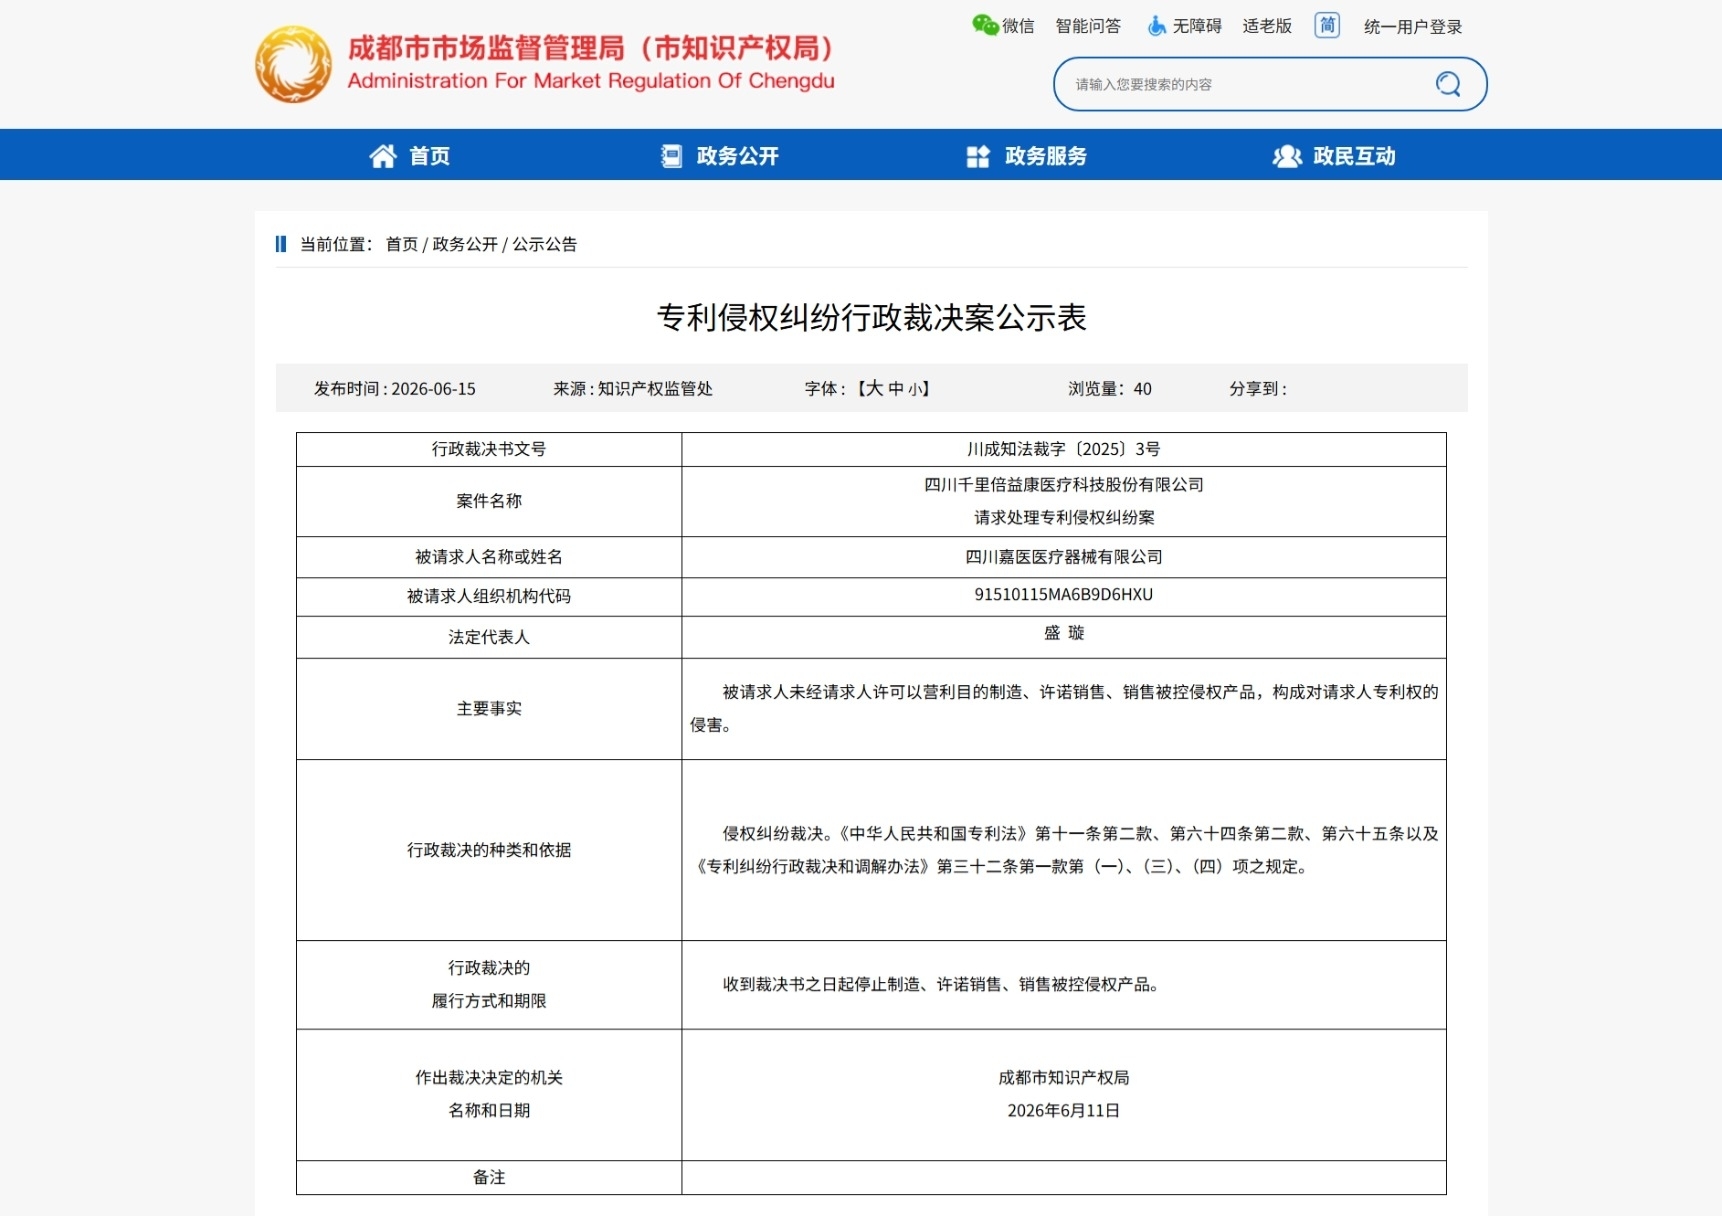The image size is (1722, 1216).
Task: Click the Chengdu administration emblem logo
Action: coord(293,64)
